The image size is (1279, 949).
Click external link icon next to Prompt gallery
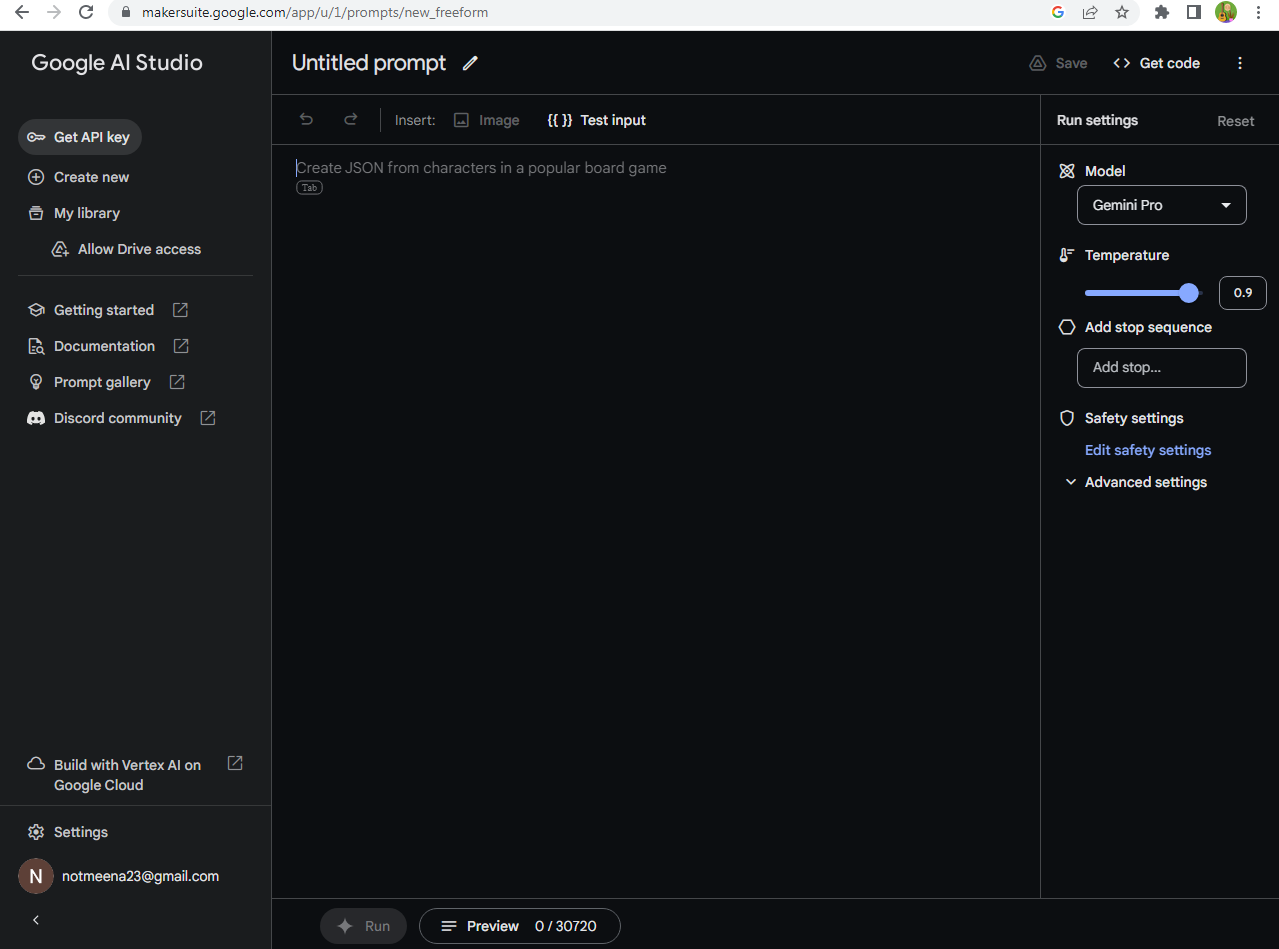177,382
